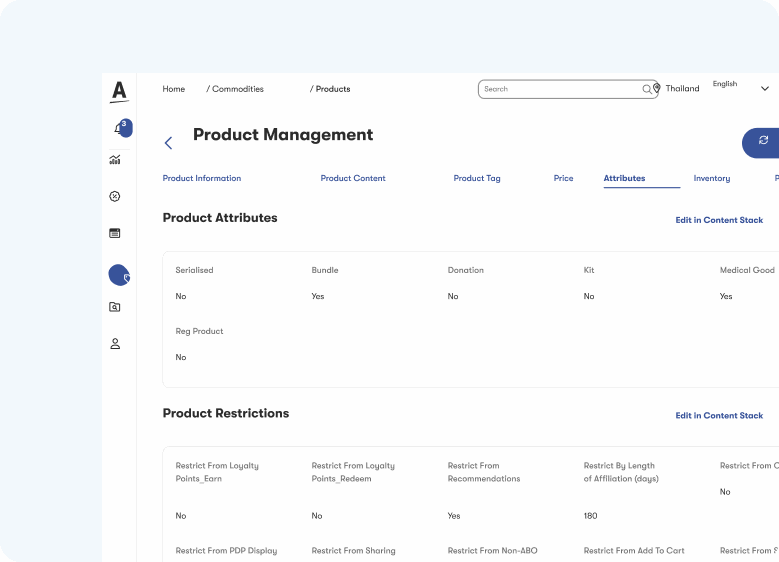Click the Yes value under Medical Good
779x562 pixels.
point(726,296)
